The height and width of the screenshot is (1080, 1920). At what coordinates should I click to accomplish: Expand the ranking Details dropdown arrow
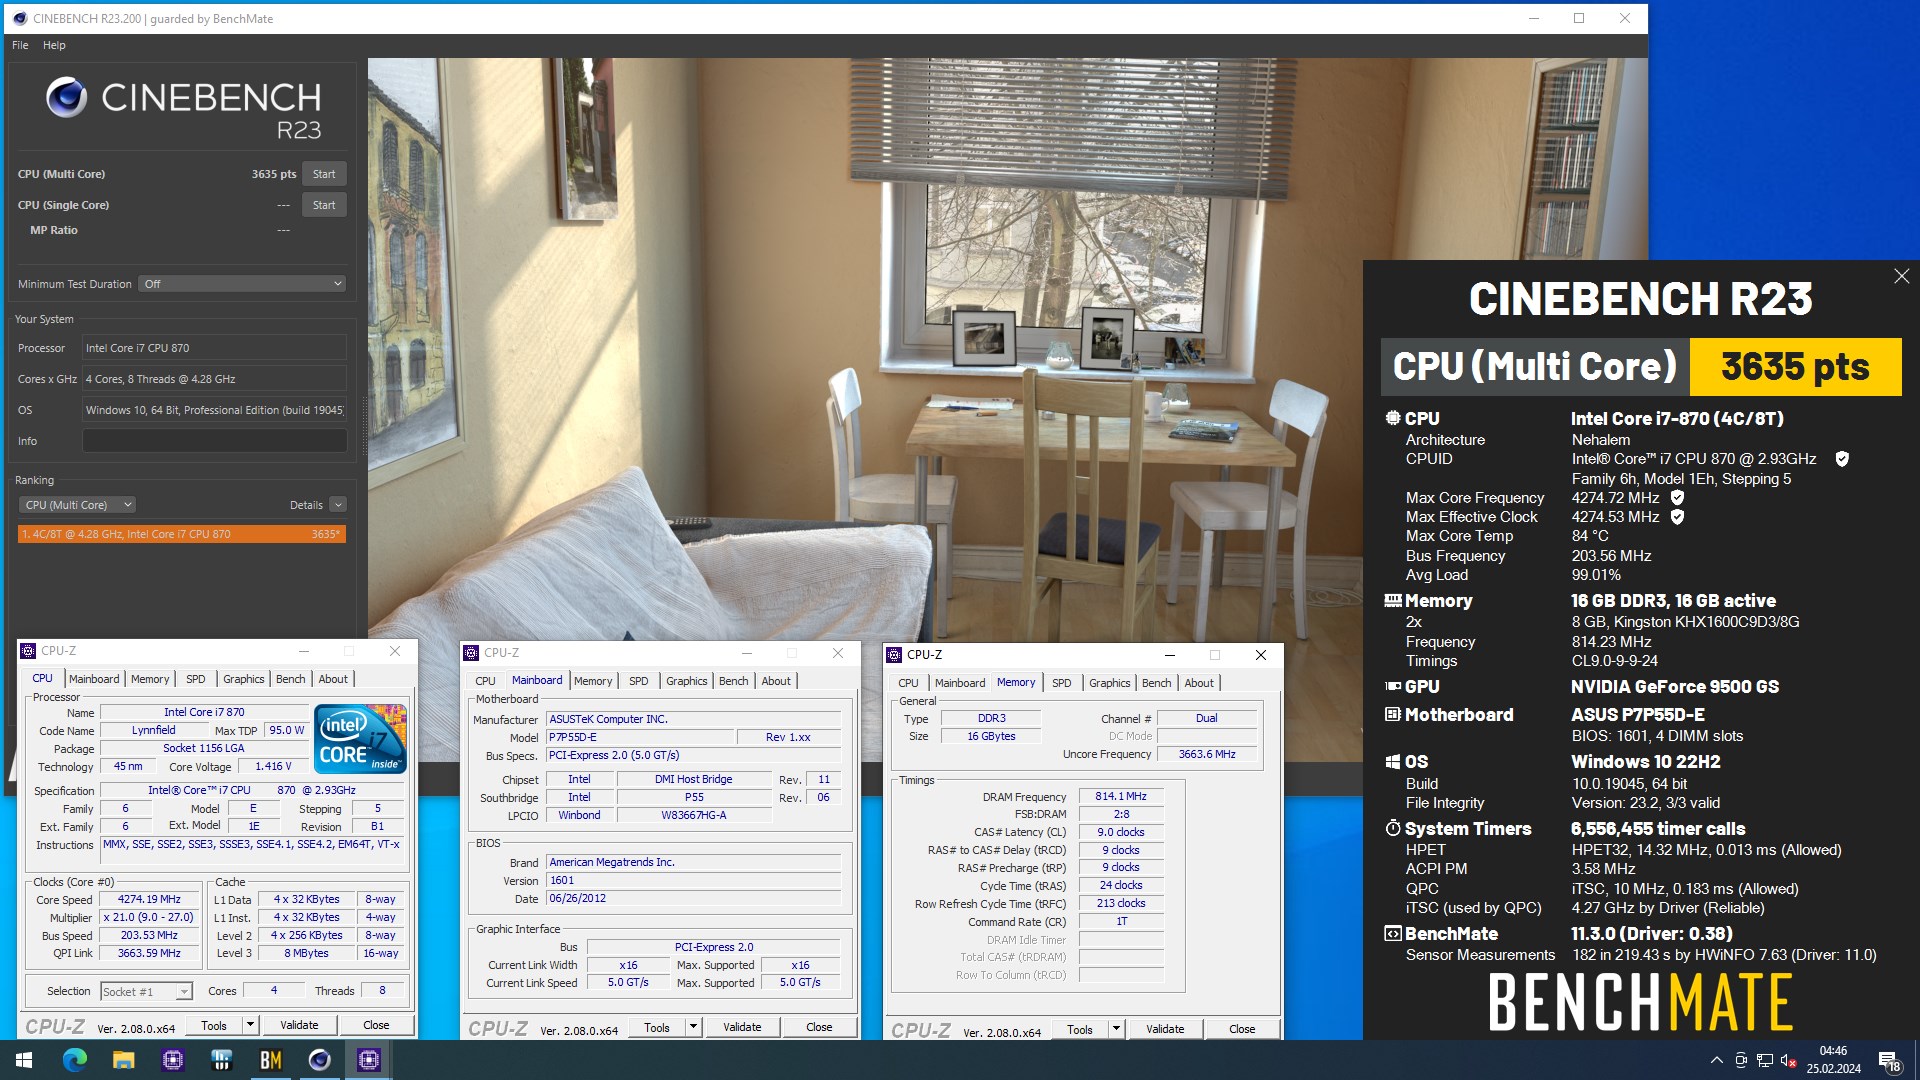pos(338,505)
